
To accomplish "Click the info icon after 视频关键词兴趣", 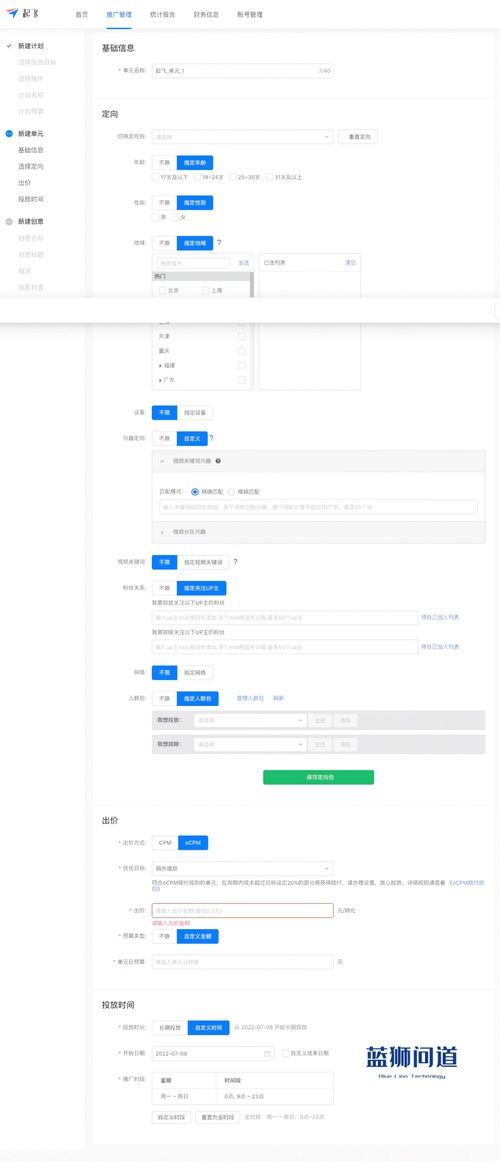I will (218, 461).
